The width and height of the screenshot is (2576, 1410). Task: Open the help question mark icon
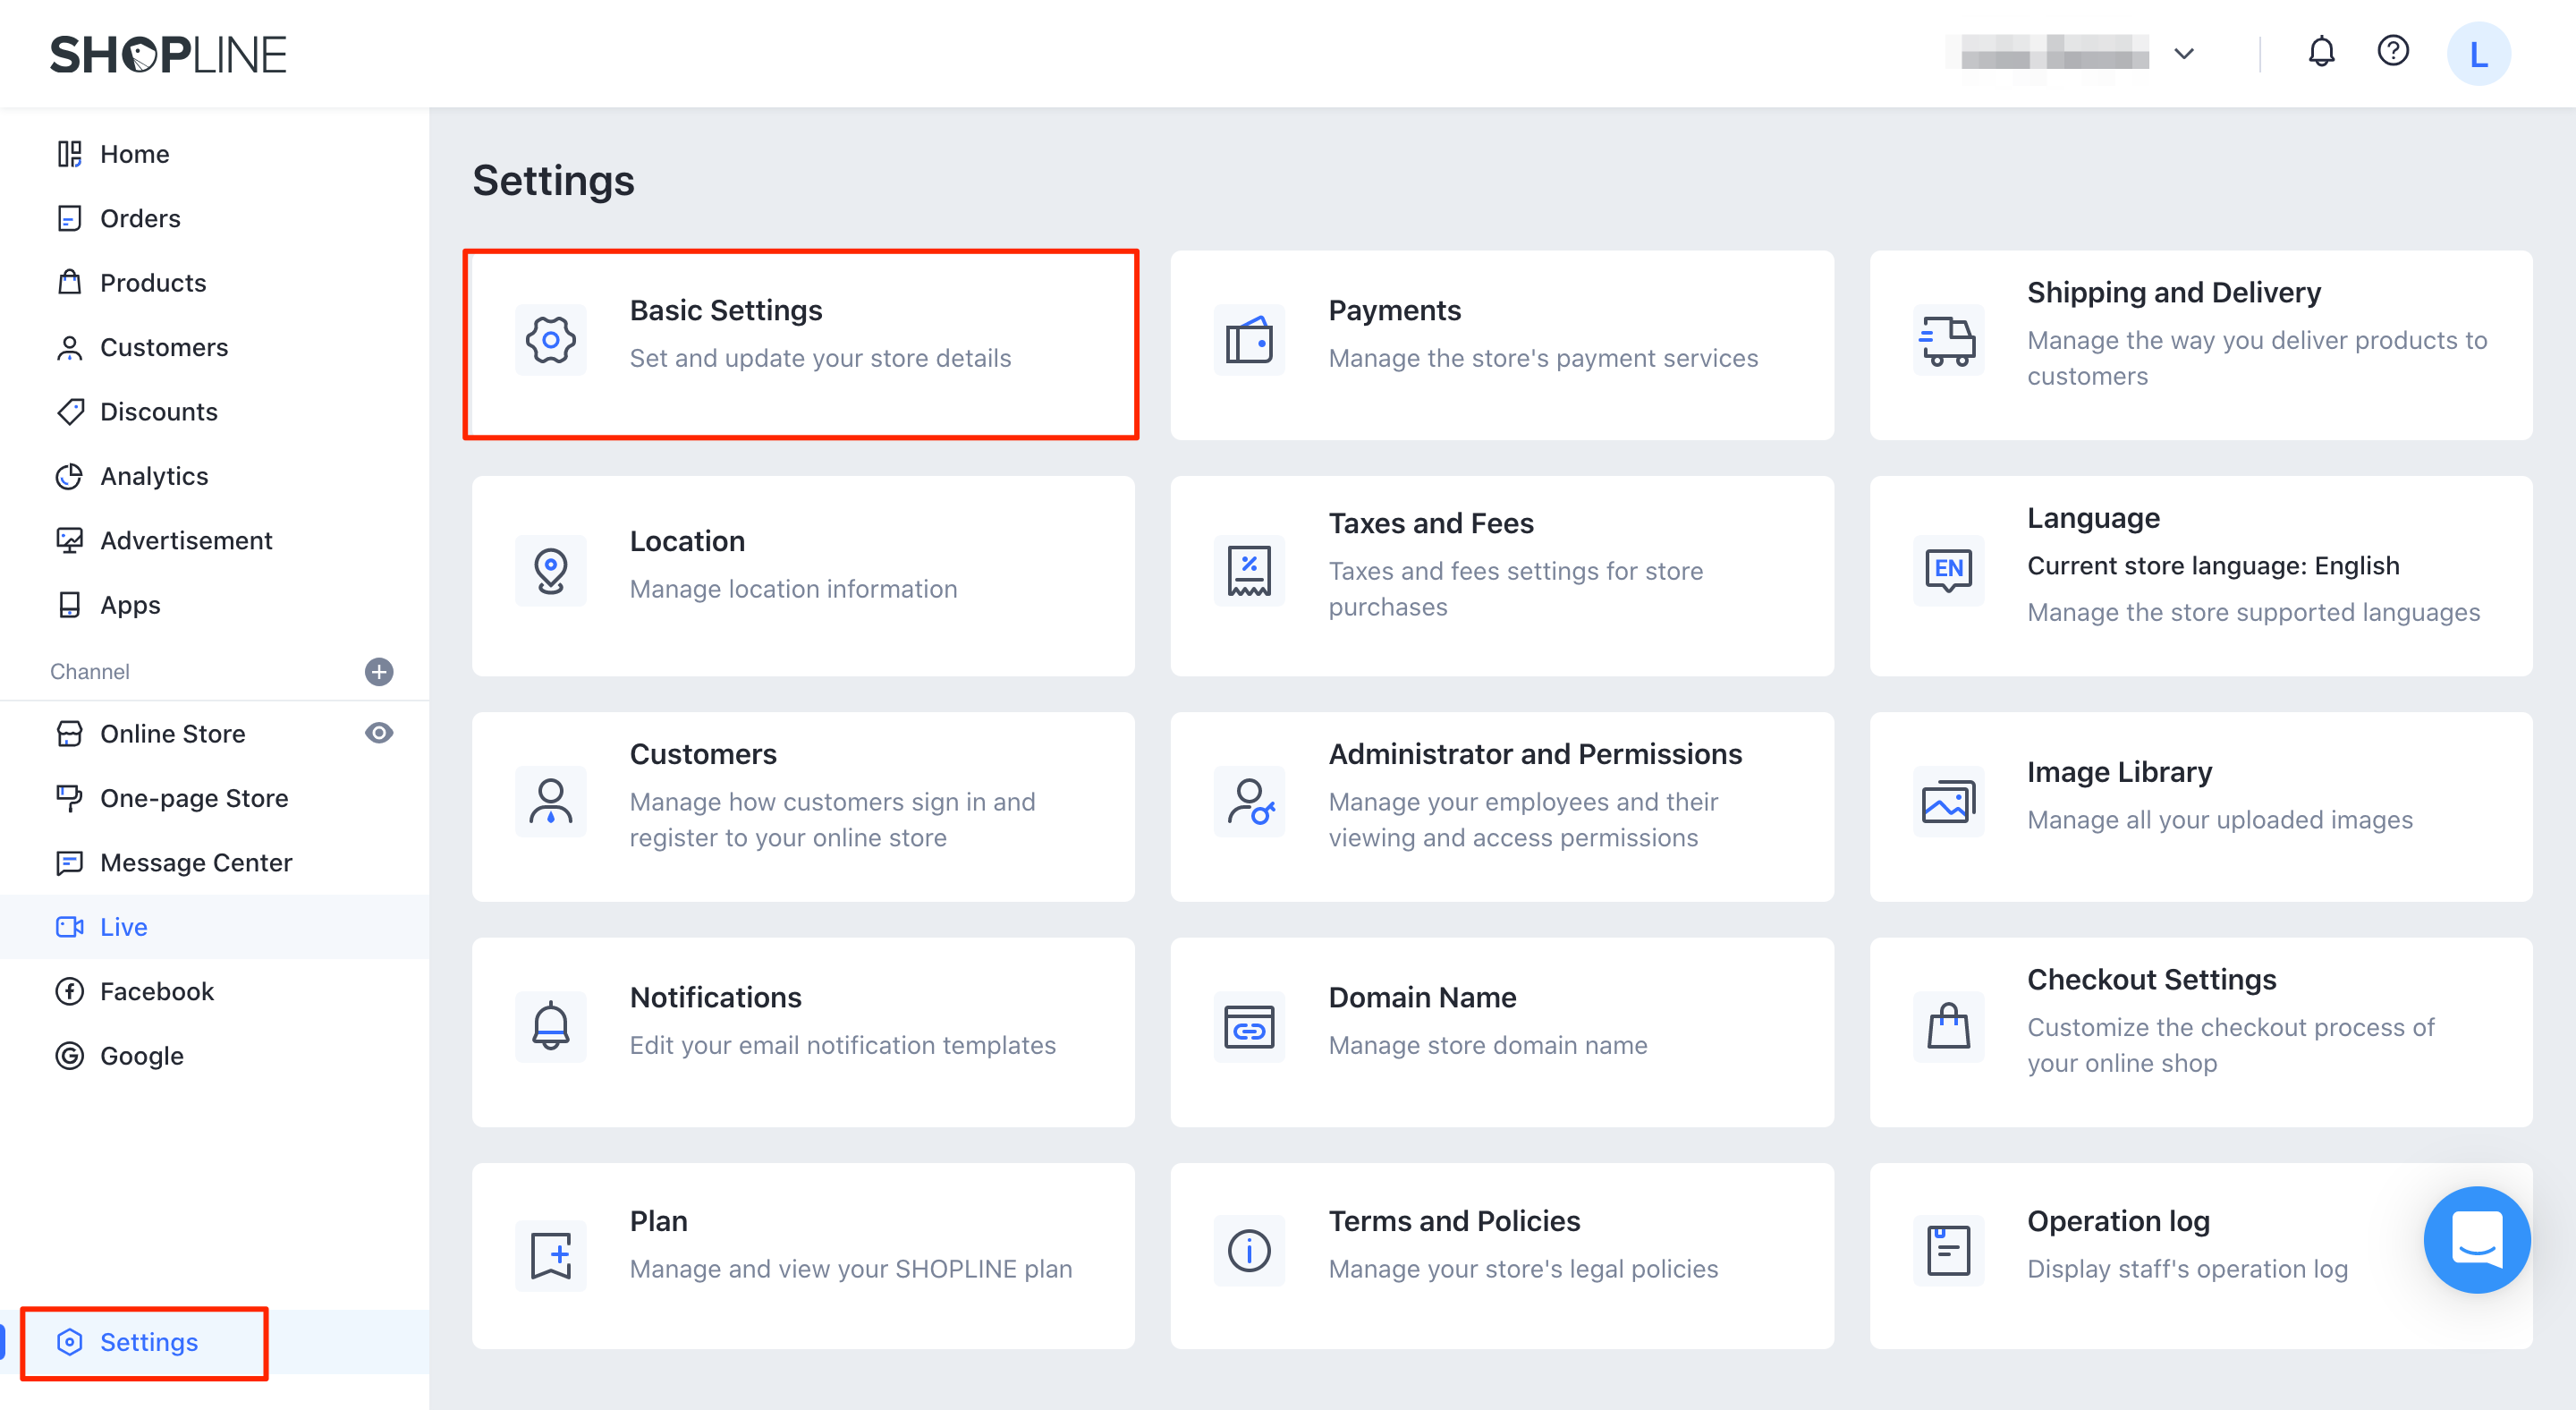coord(2393,51)
